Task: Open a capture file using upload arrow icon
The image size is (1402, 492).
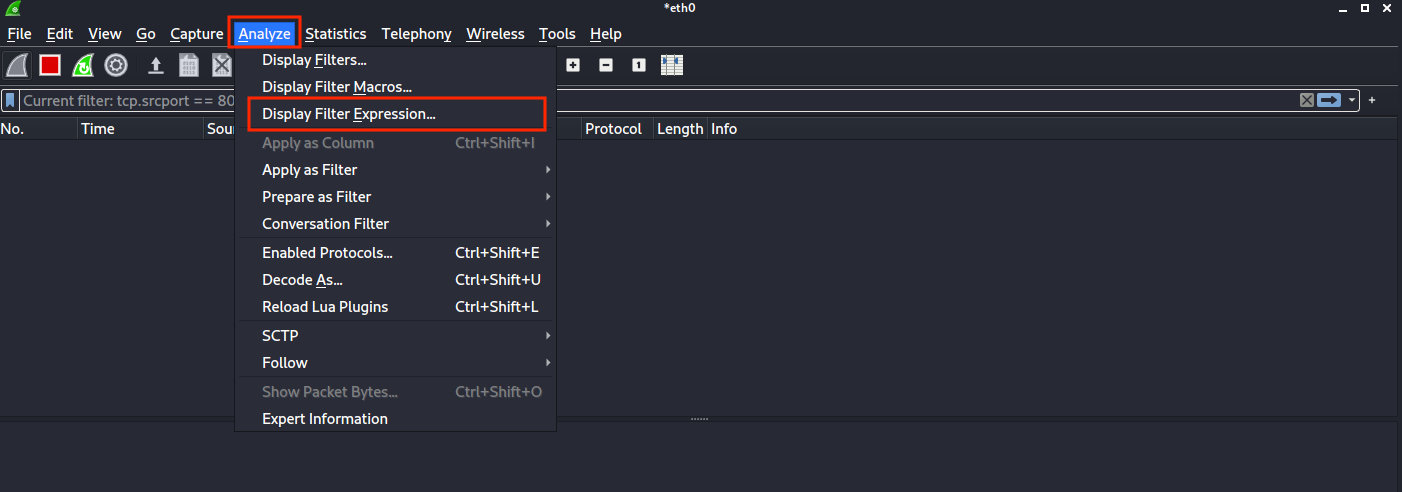Action: tap(156, 66)
